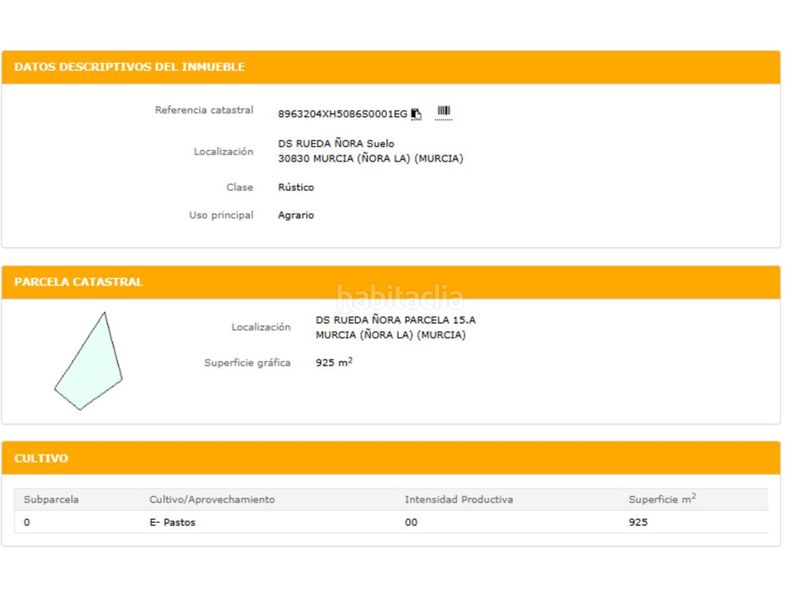The image size is (800, 600).
Task: Click the 'DATOS DESCRIPTIVOS DEL INMUEBLE' header
Action: coord(130,67)
